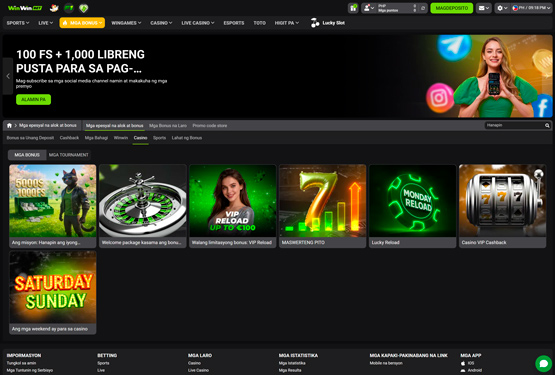Go to the previous banner slide arrow

[8, 76]
